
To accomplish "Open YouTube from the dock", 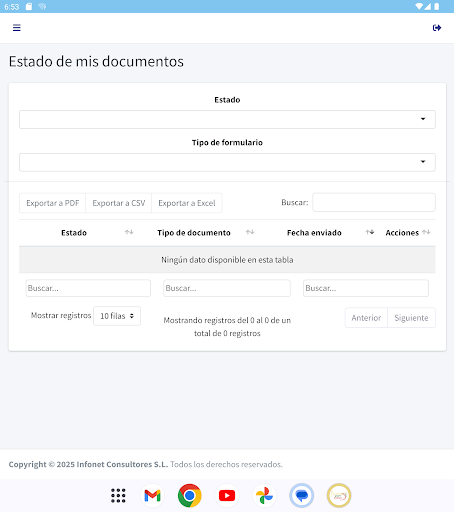I will [227, 495].
